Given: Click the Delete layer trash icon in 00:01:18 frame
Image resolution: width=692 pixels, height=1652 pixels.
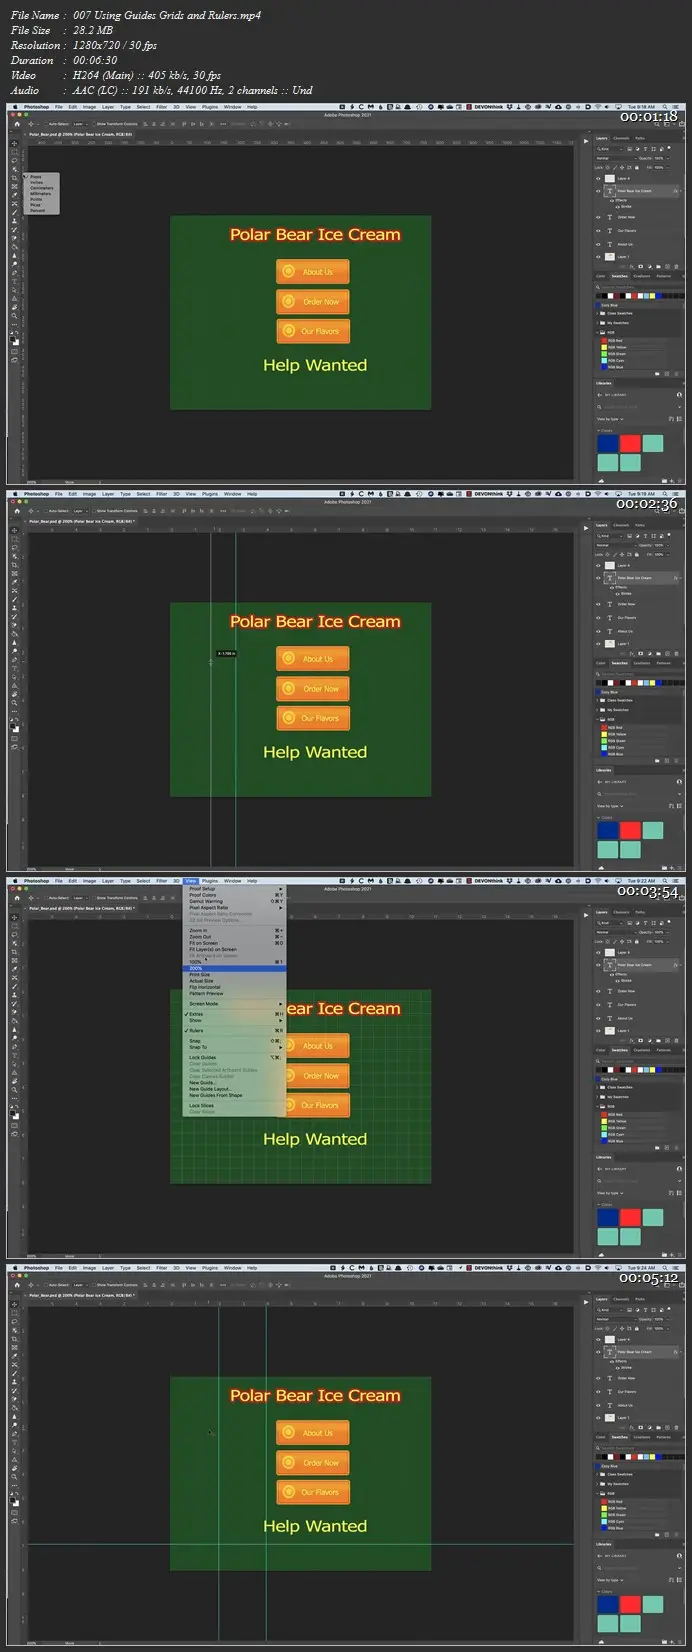Looking at the screenshot, I should [676, 267].
